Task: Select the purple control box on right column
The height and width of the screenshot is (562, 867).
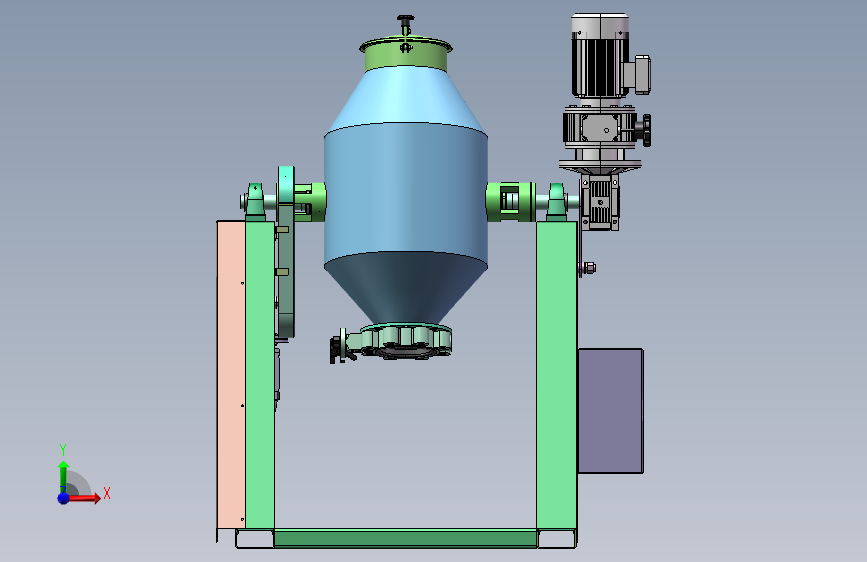Action: coord(610,411)
